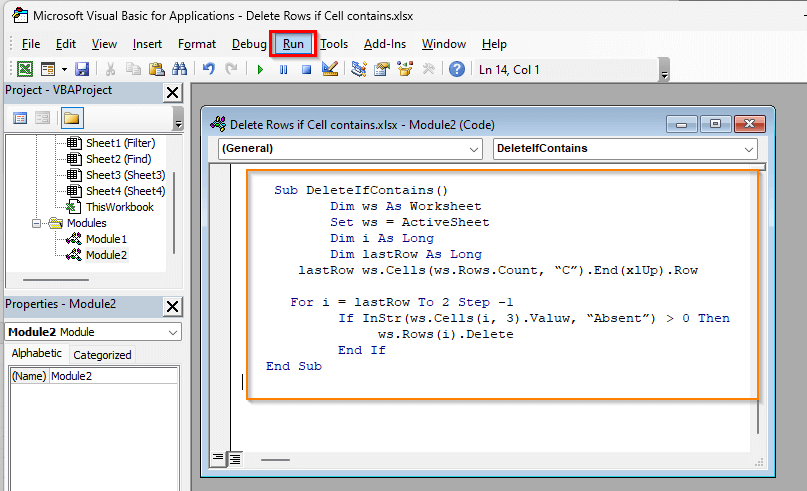The width and height of the screenshot is (807, 491).
Task: Save the project with the floppy icon
Action: click(82, 69)
